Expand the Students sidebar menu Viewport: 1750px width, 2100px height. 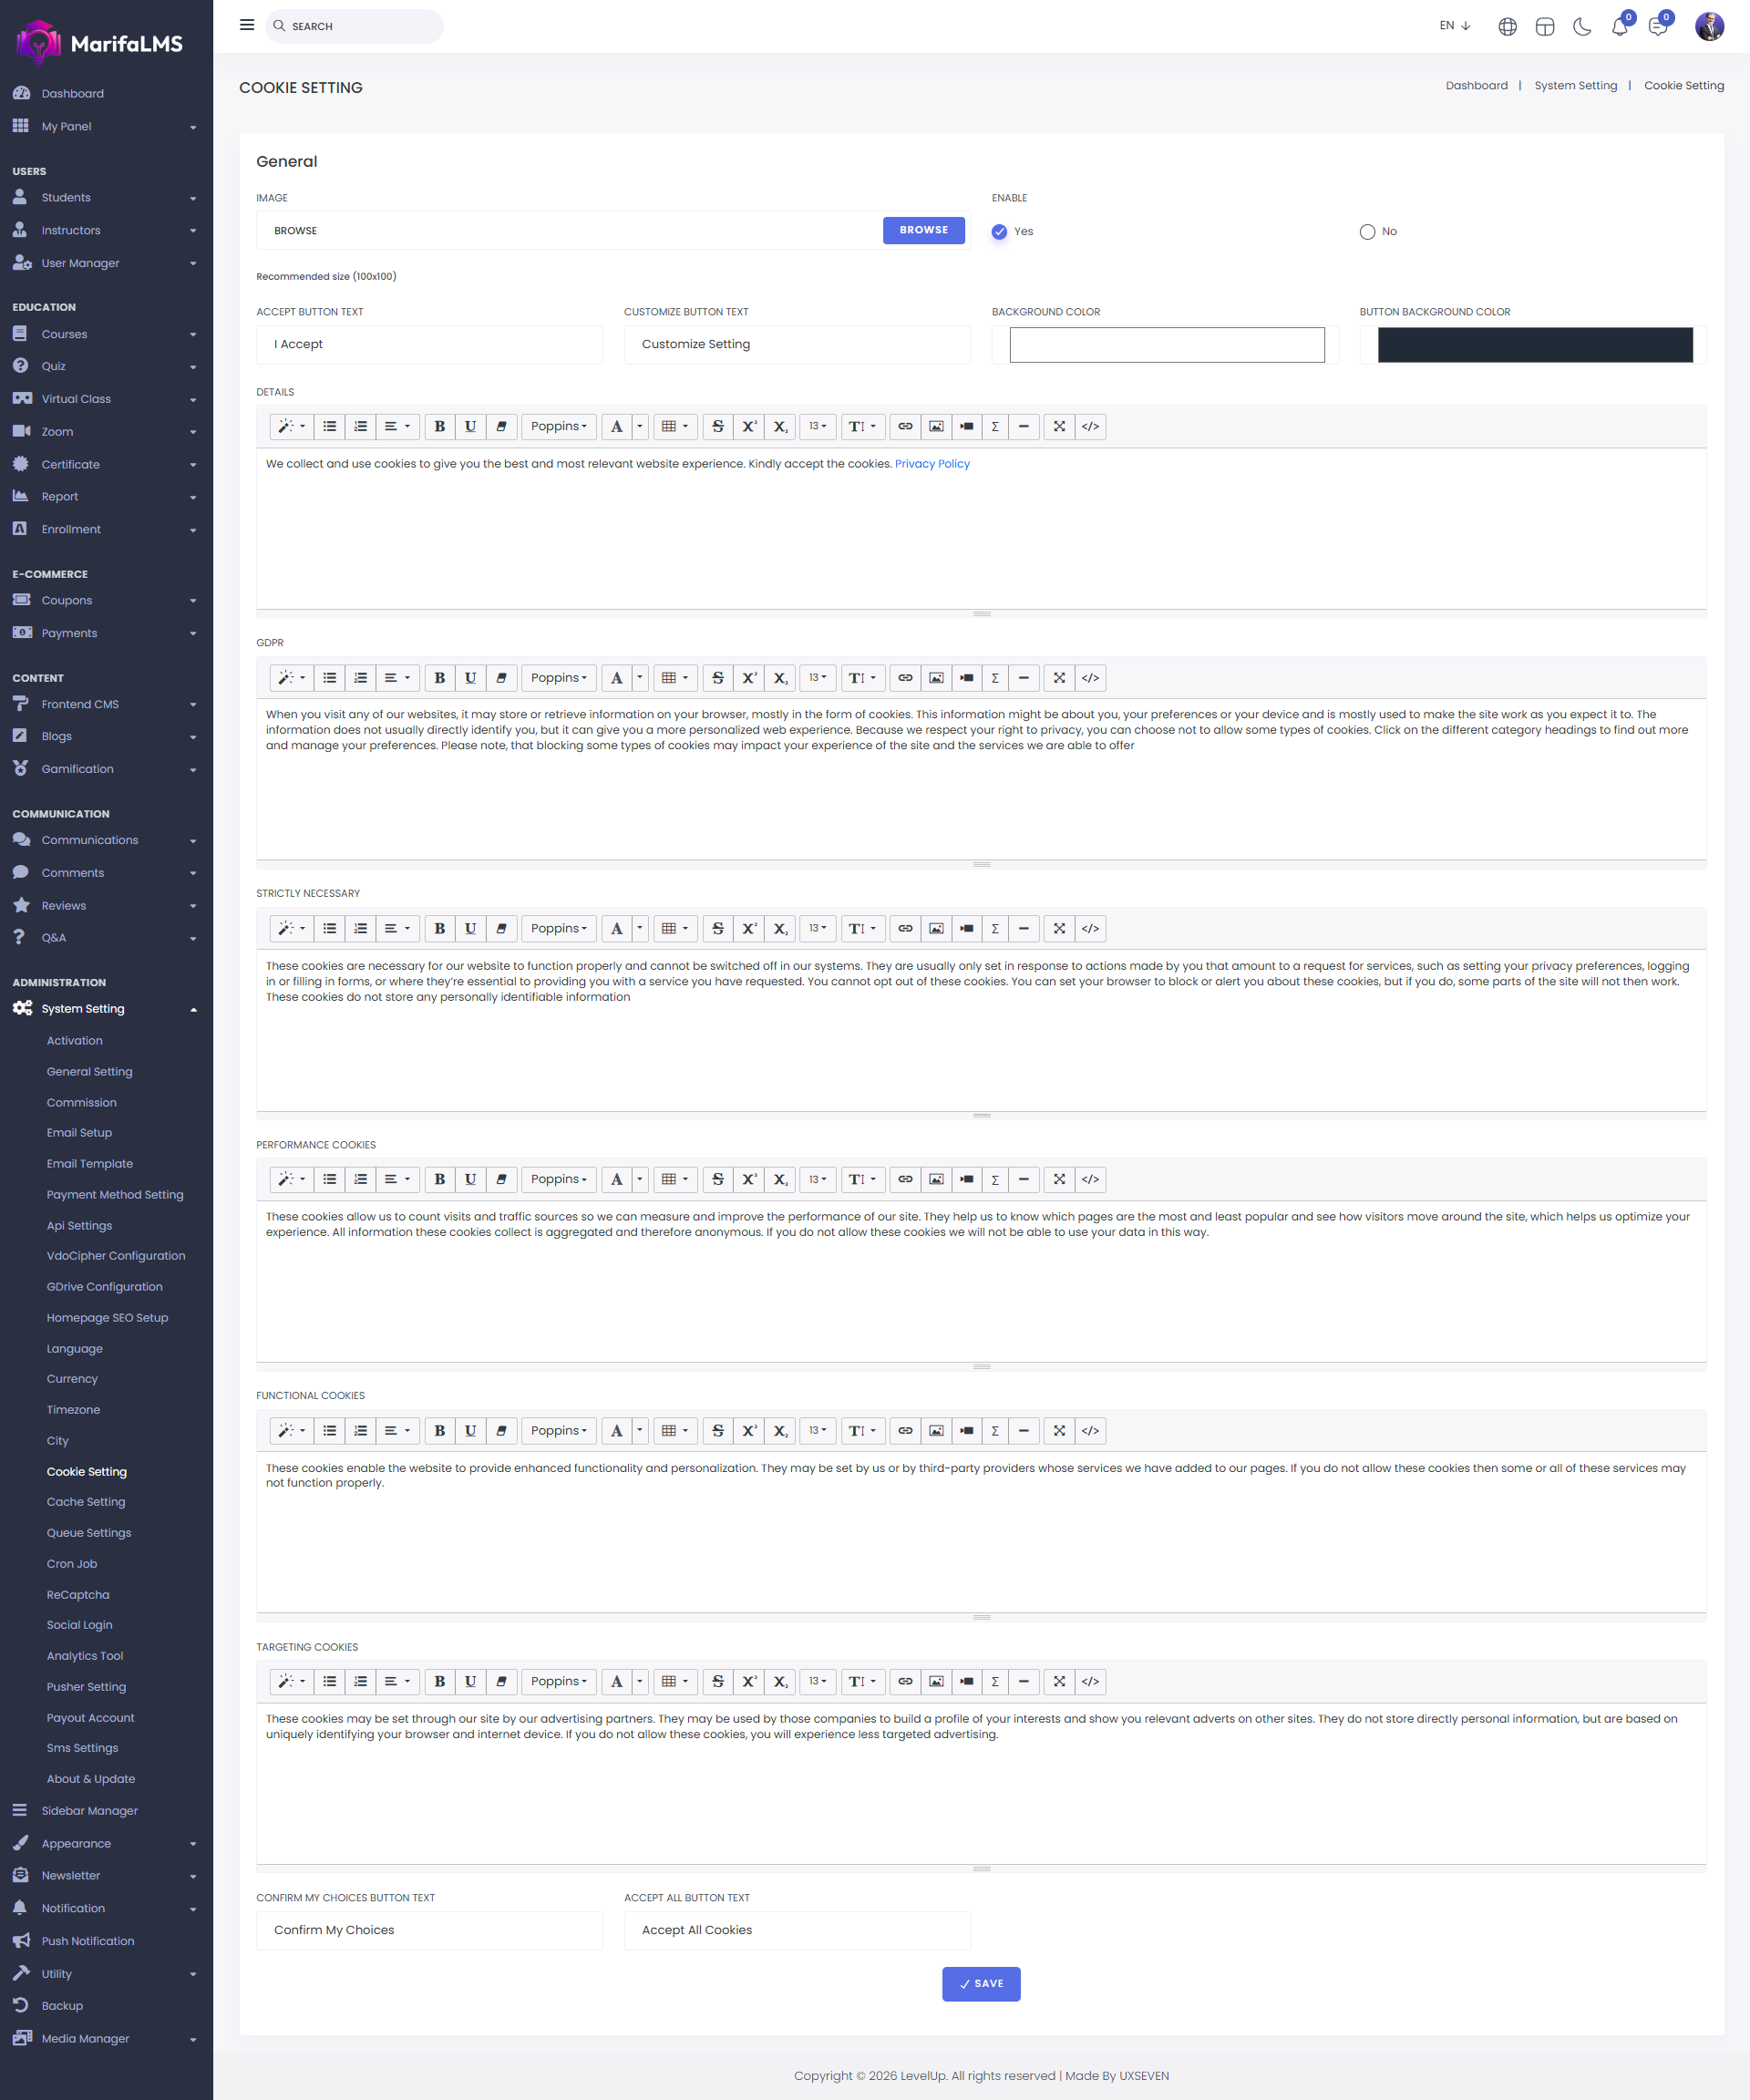coord(105,198)
